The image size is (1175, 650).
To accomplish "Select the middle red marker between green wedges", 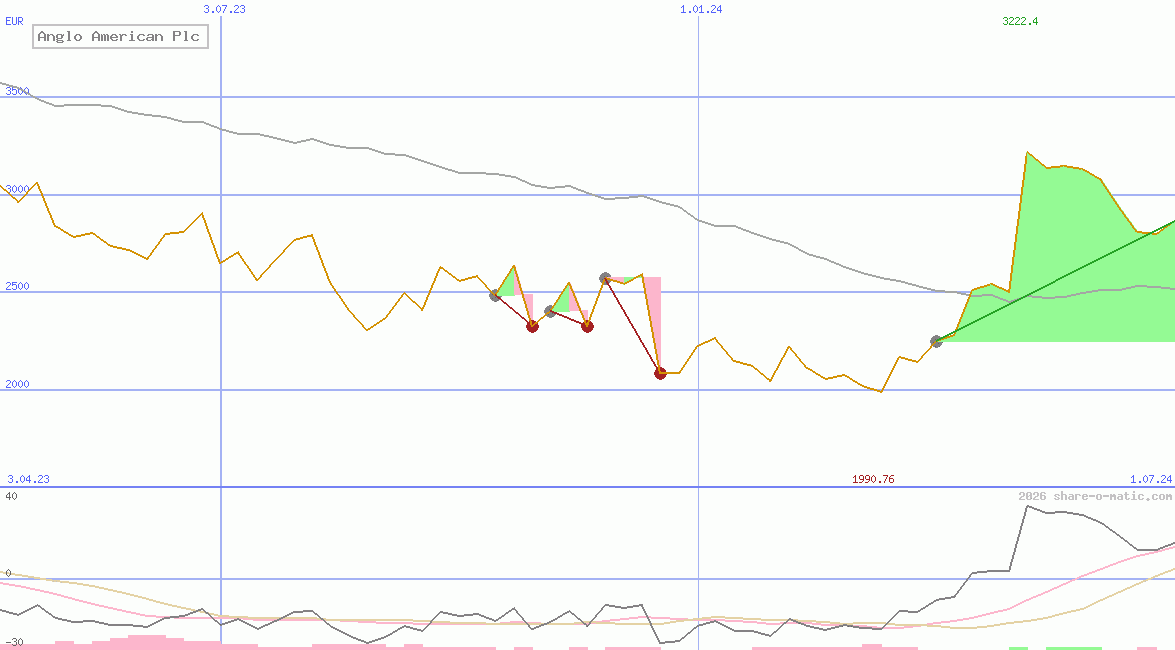I will click(x=588, y=326).
